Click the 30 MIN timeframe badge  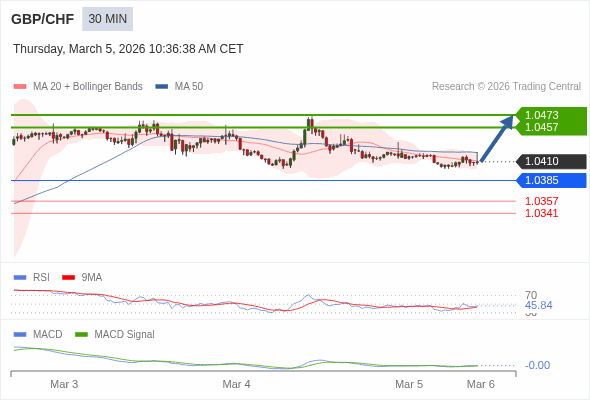tap(108, 19)
